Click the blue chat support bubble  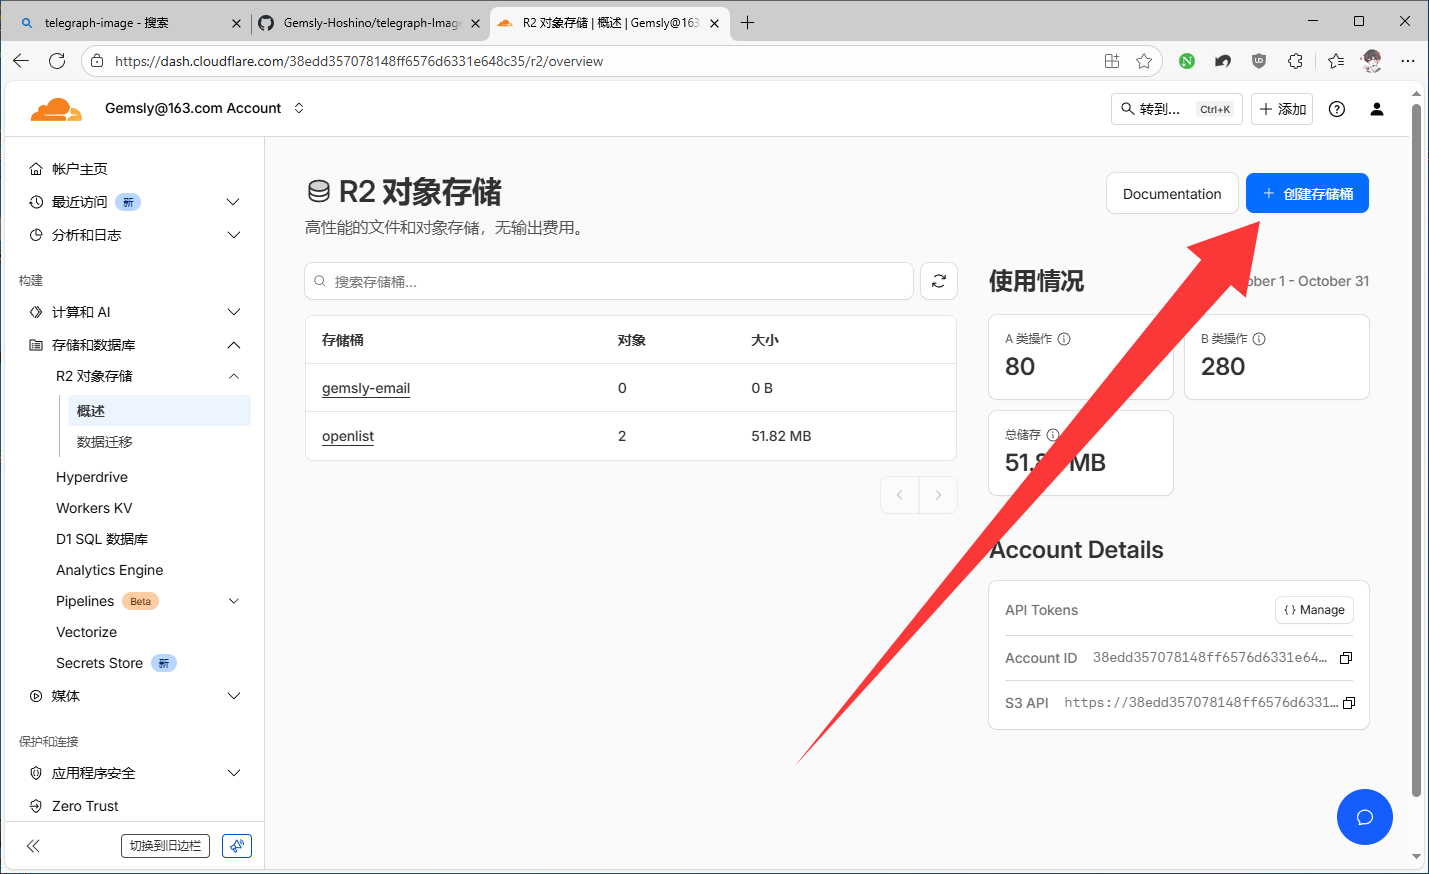(1364, 817)
